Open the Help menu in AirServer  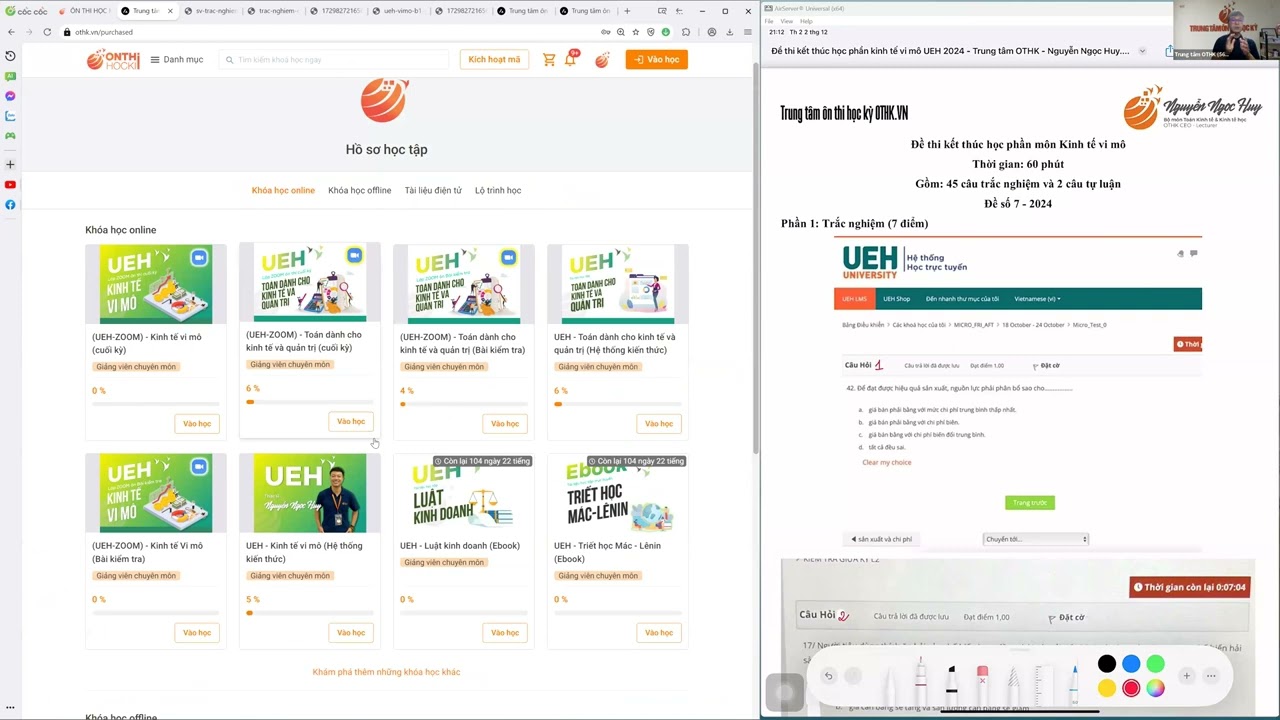(806, 21)
